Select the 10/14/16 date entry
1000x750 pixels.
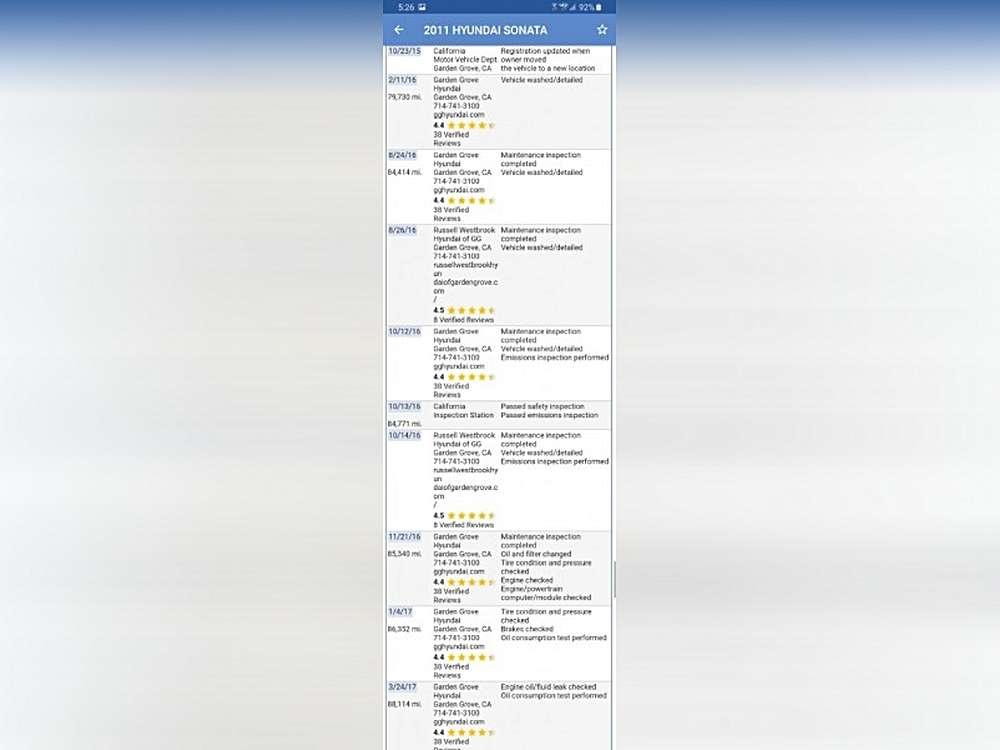point(404,436)
